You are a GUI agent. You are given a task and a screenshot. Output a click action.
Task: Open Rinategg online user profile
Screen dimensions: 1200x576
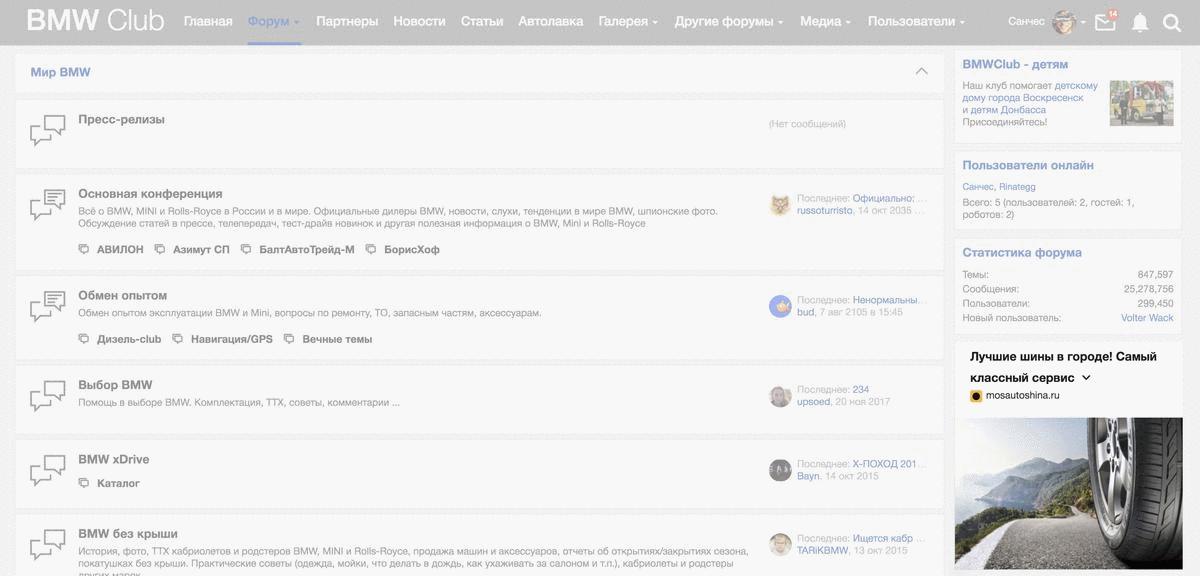click(1017, 187)
